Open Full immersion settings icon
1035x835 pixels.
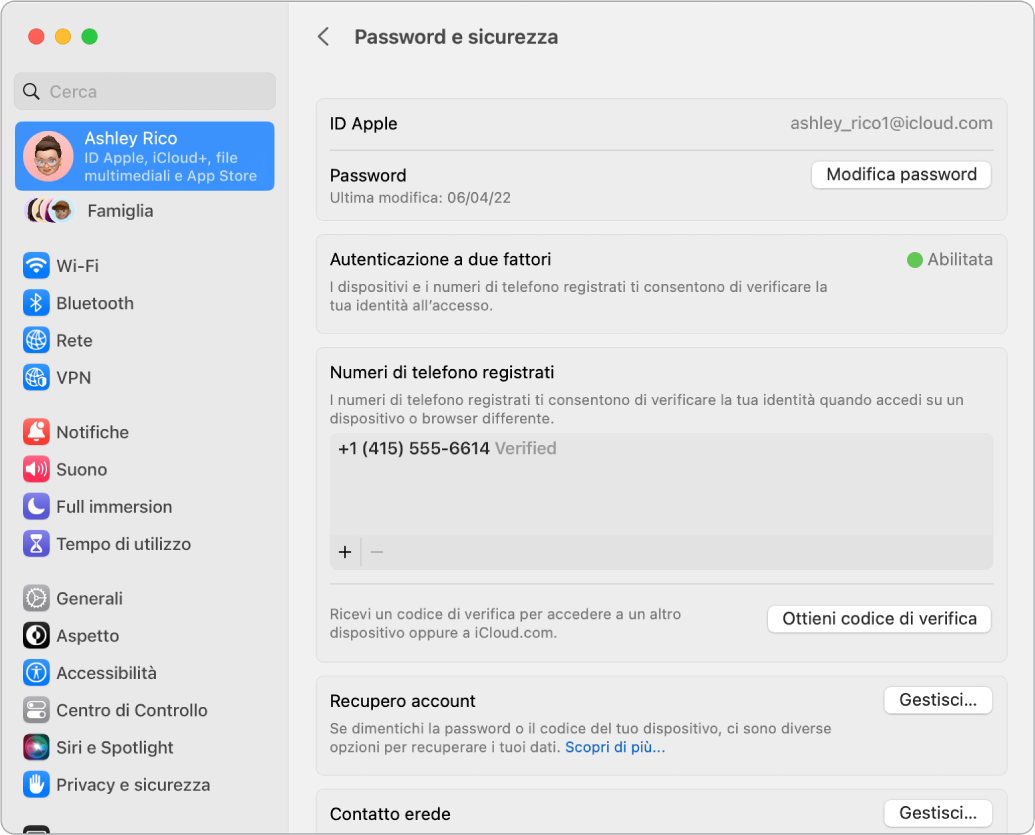[x=37, y=506]
